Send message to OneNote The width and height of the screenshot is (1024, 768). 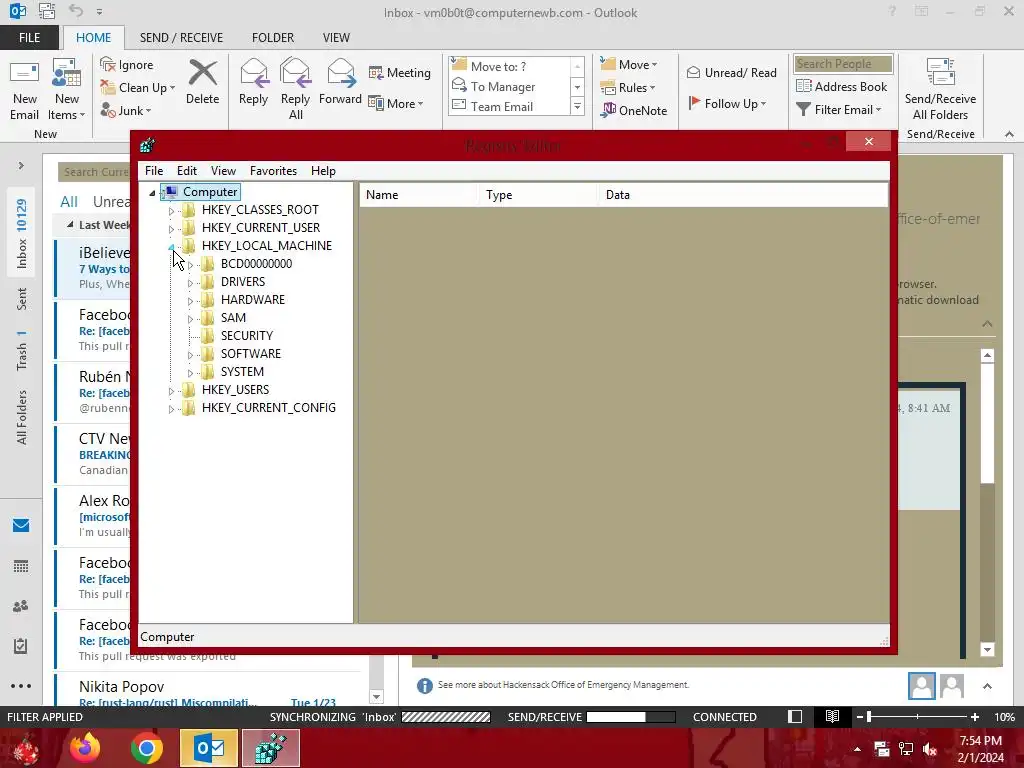(x=635, y=110)
